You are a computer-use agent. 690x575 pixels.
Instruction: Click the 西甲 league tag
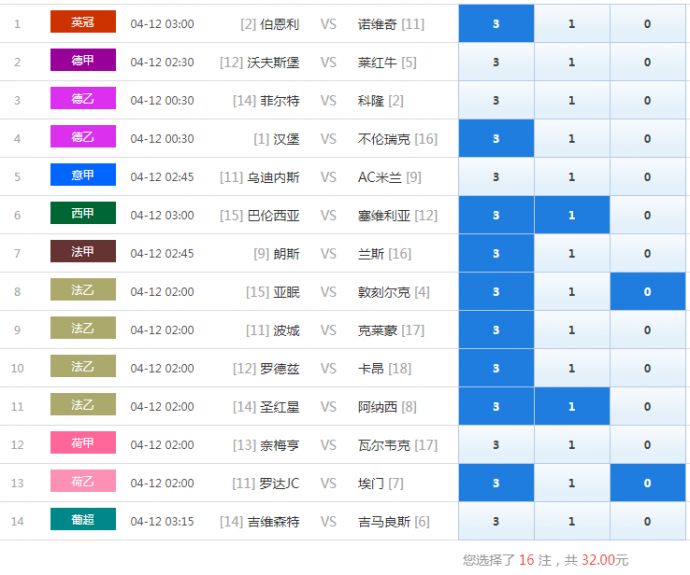coord(83,213)
